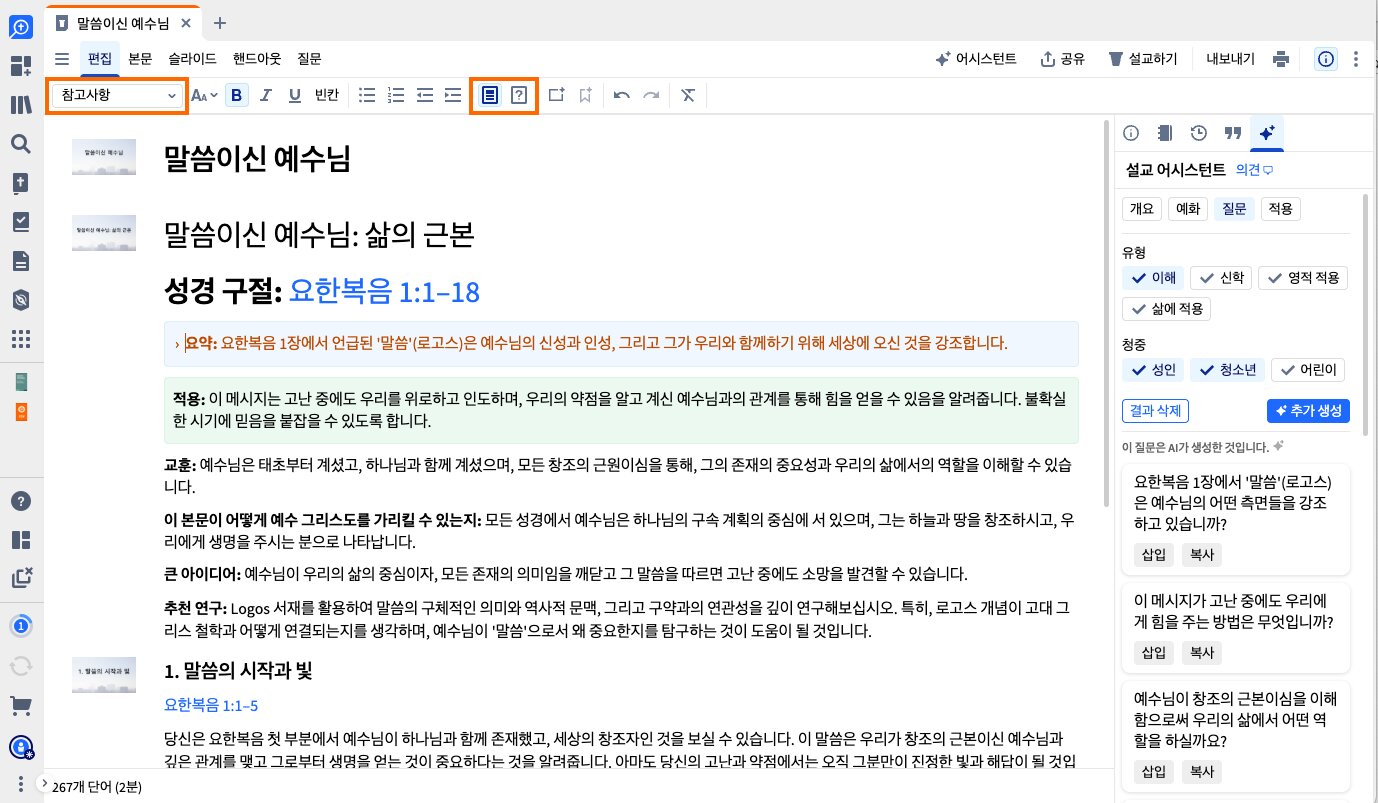Open the 의견 feedback link
The width and height of the screenshot is (1378, 803).
1254,170
